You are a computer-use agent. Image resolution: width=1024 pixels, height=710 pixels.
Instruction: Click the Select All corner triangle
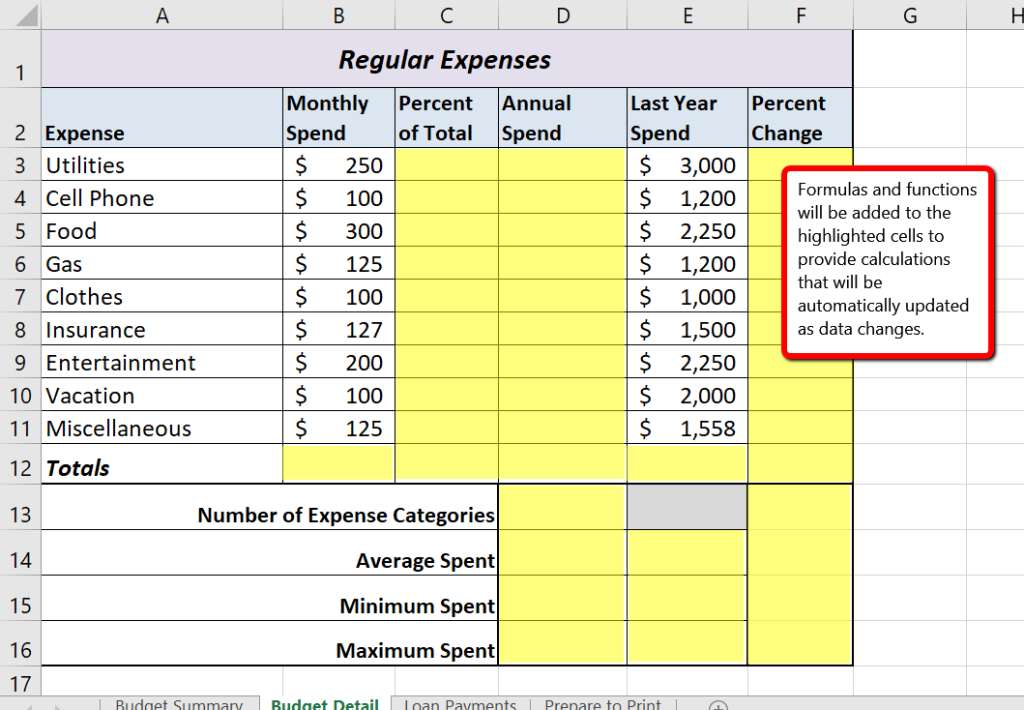20,15
